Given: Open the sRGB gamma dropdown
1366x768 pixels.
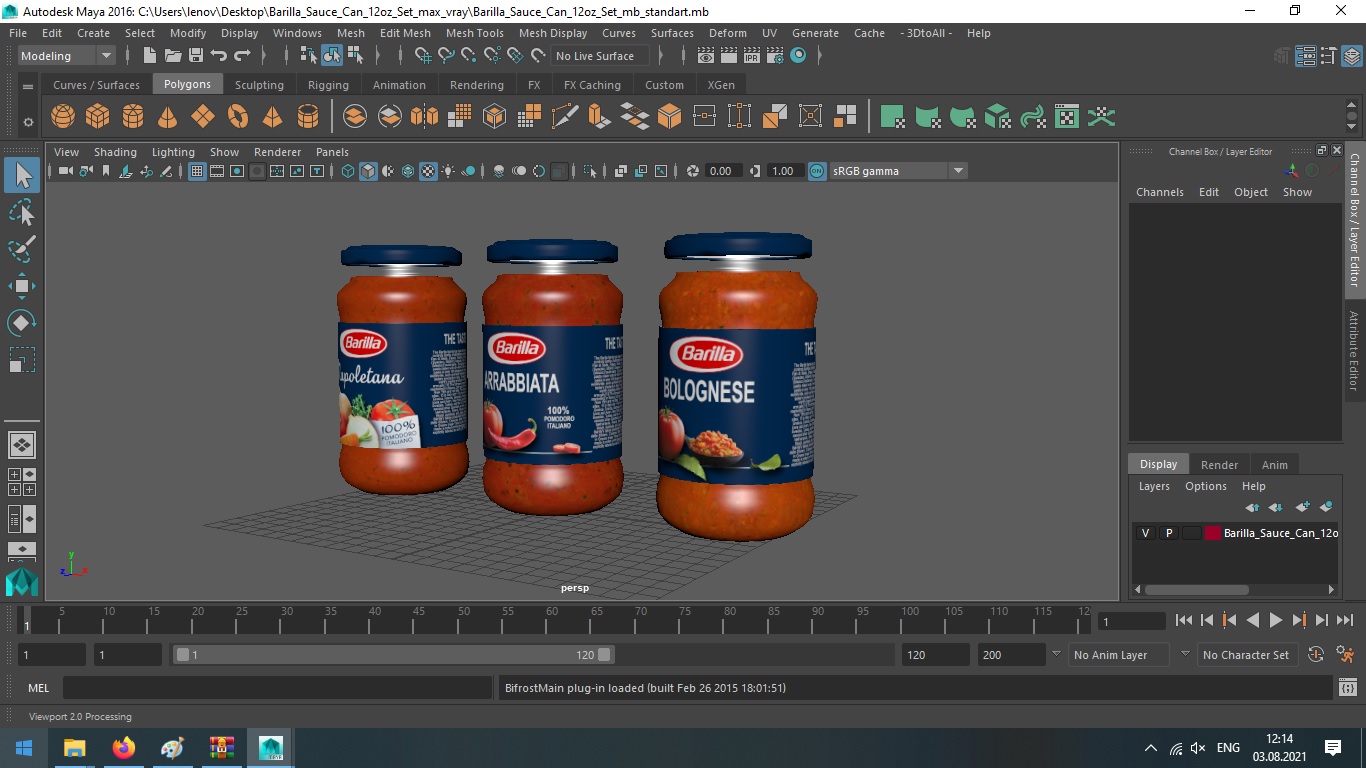Looking at the screenshot, I should coord(898,171).
